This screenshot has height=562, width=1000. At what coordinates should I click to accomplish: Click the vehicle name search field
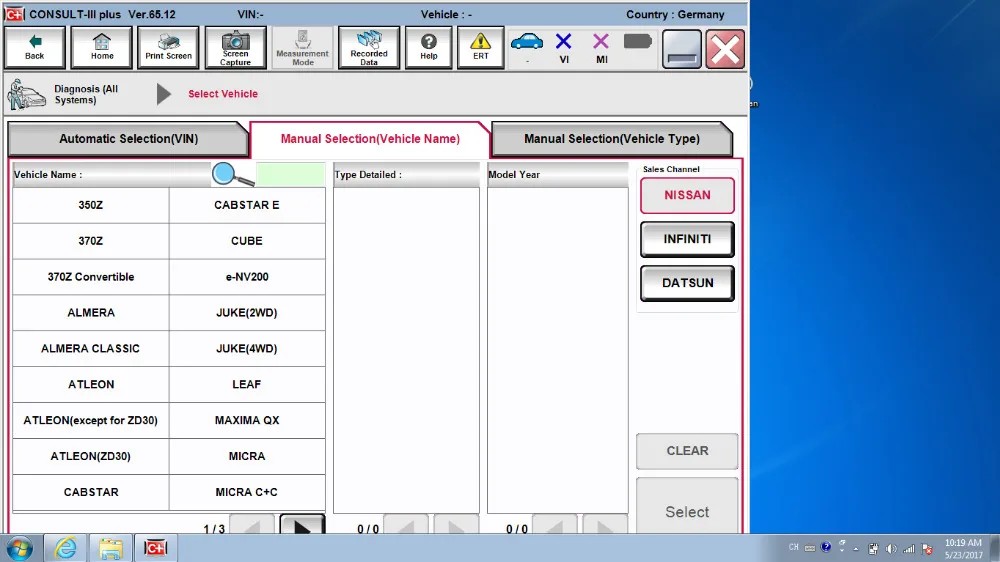[290, 174]
